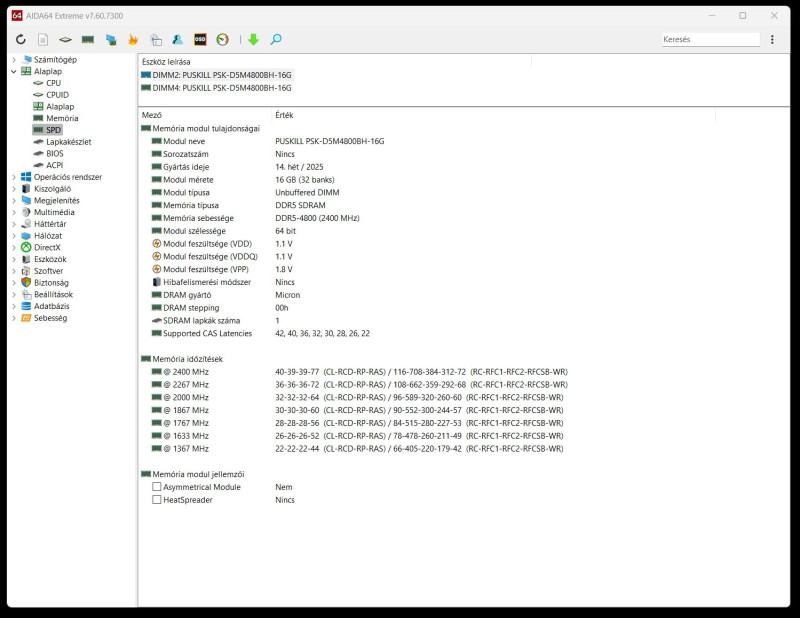This screenshot has height=618, width=800.
Task: Expand the Megjelenítés node
Action: (x=14, y=201)
